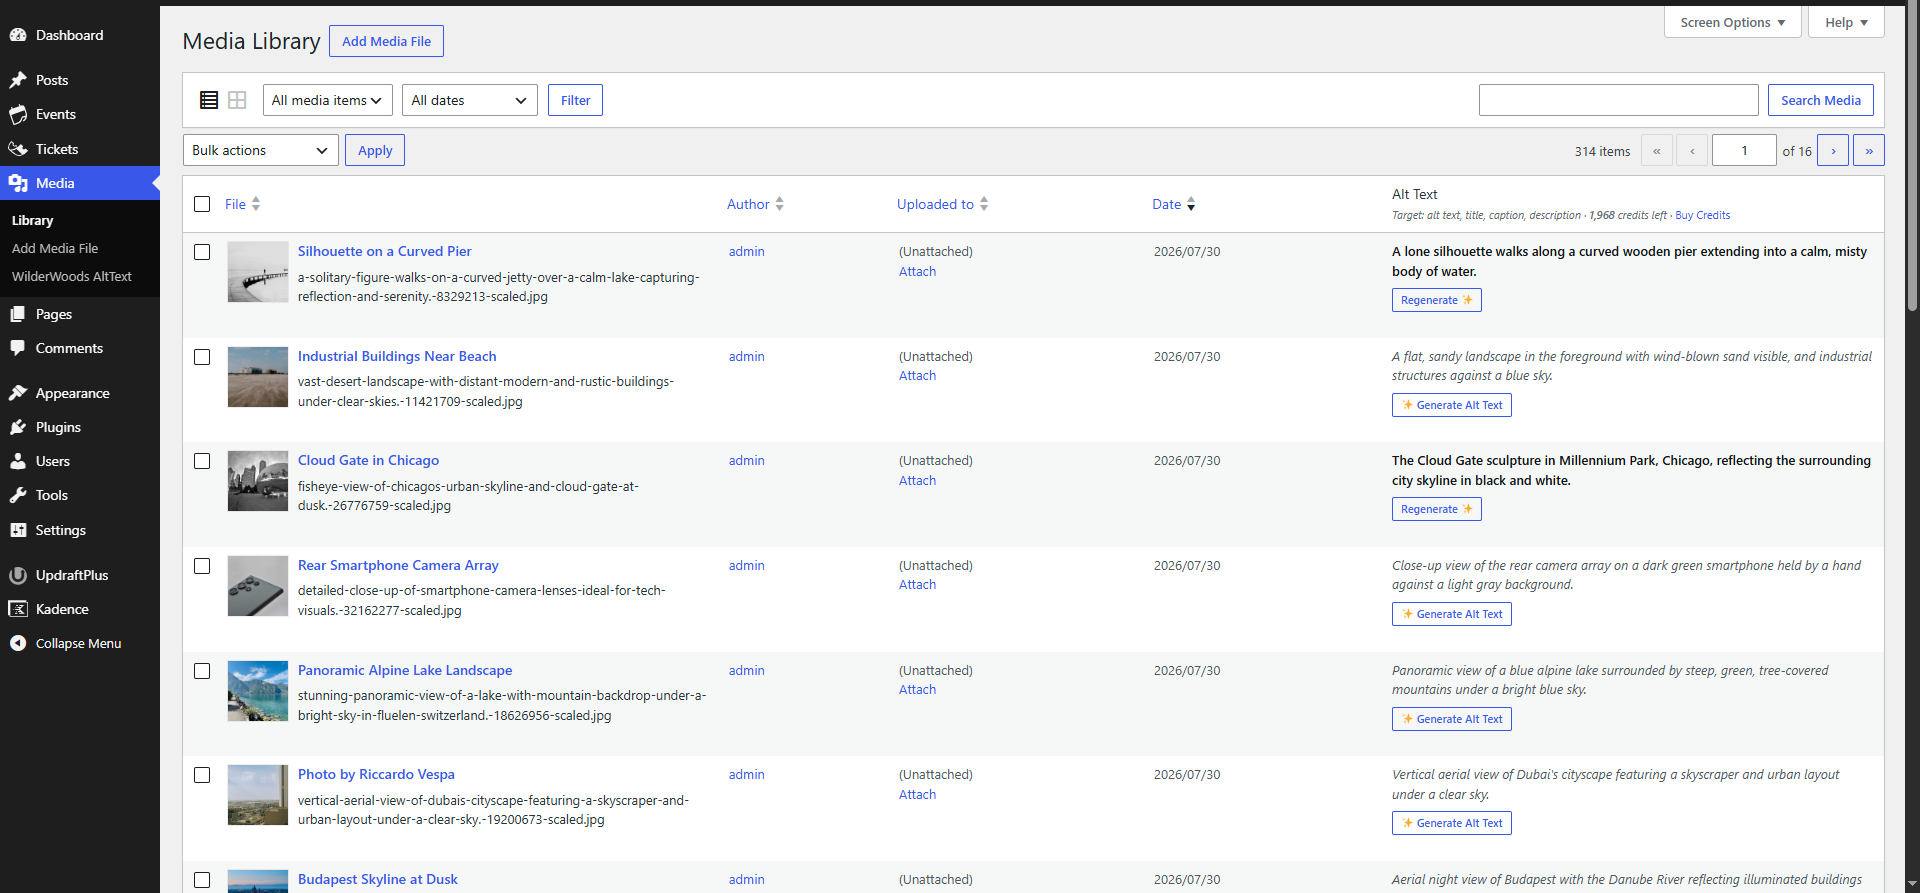The height and width of the screenshot is (893, 1920).
Task: Open the All dates dropdown
Action: tap(470, 100)
